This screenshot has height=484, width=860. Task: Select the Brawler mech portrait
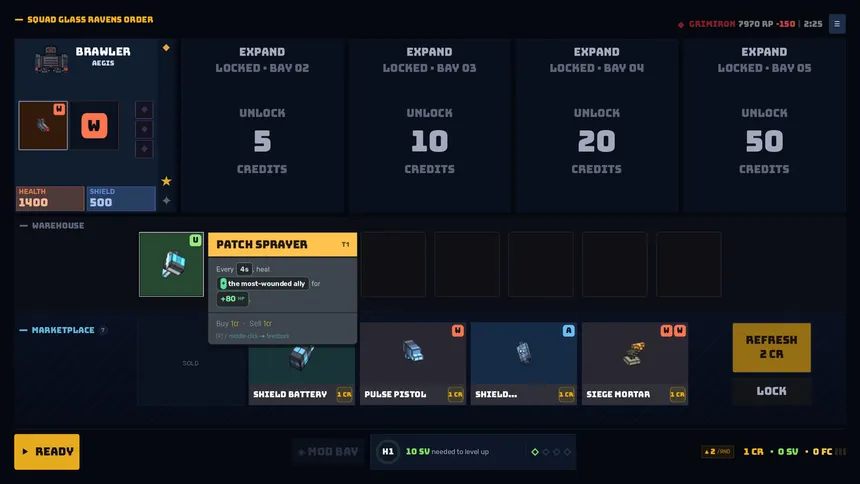[x=51, y=59]
